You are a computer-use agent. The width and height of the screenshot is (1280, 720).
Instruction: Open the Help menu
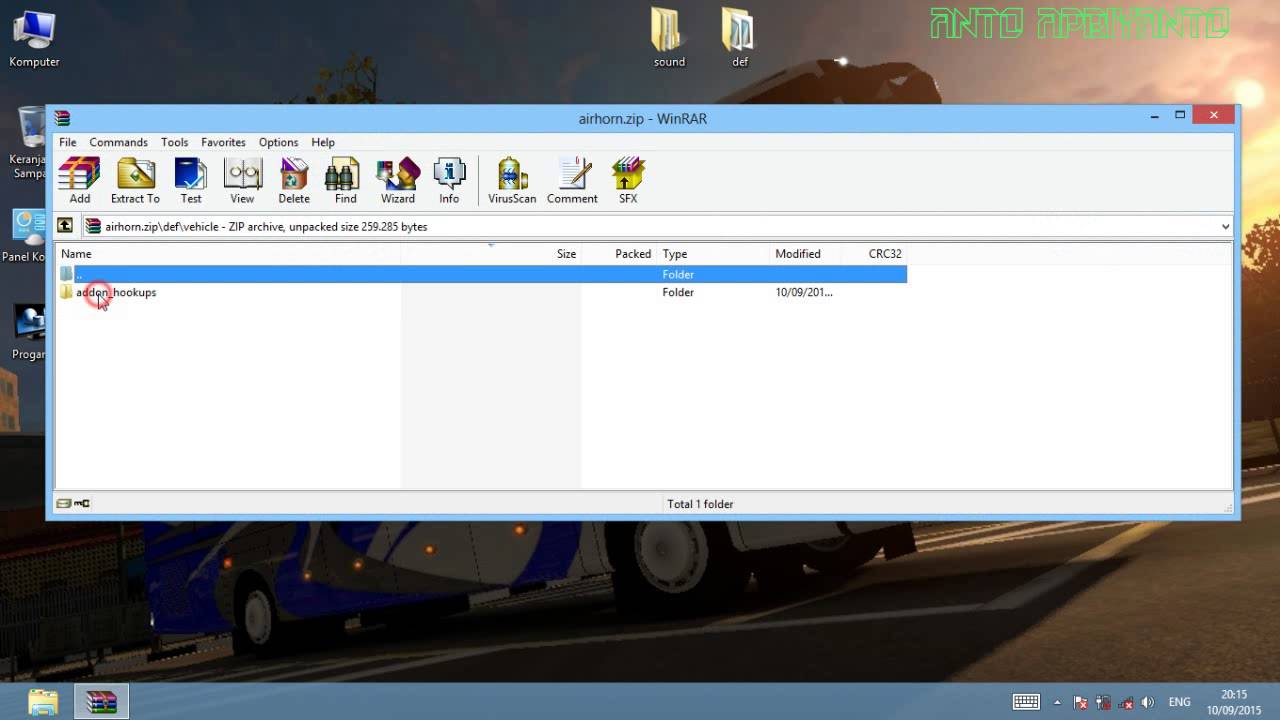click(322, 142)
